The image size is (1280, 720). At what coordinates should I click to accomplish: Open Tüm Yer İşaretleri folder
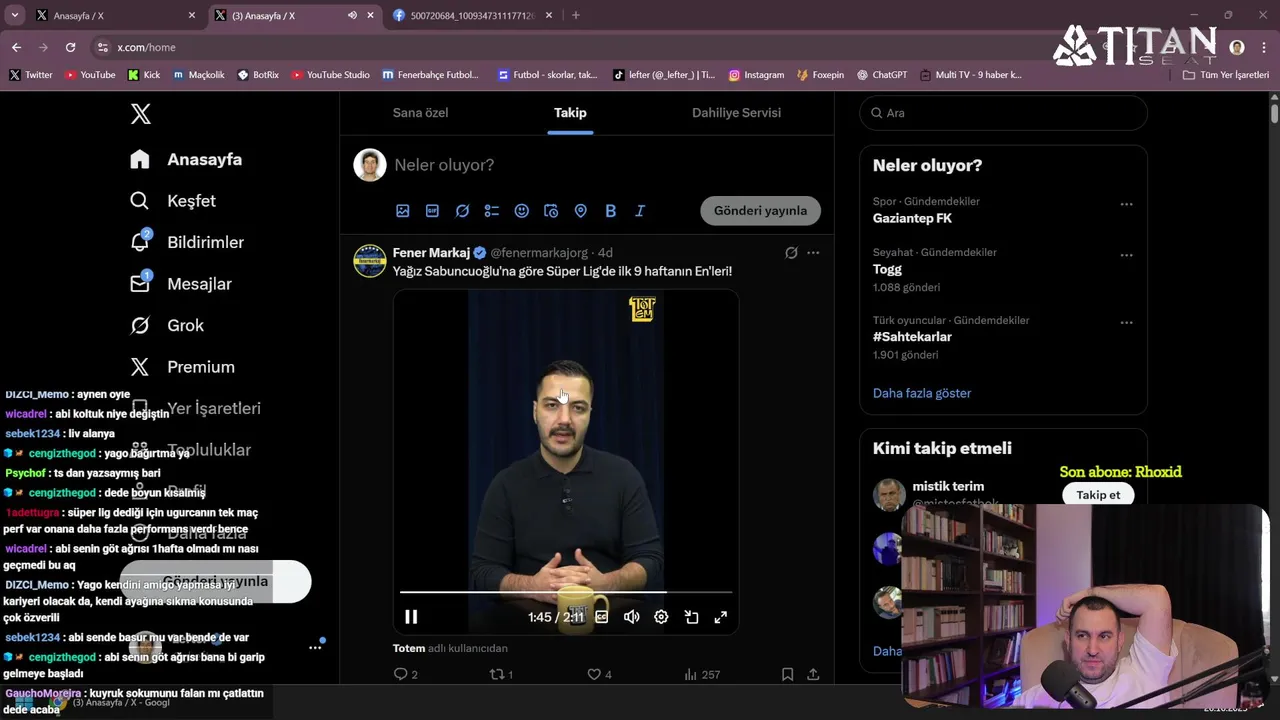point(1226,75)
